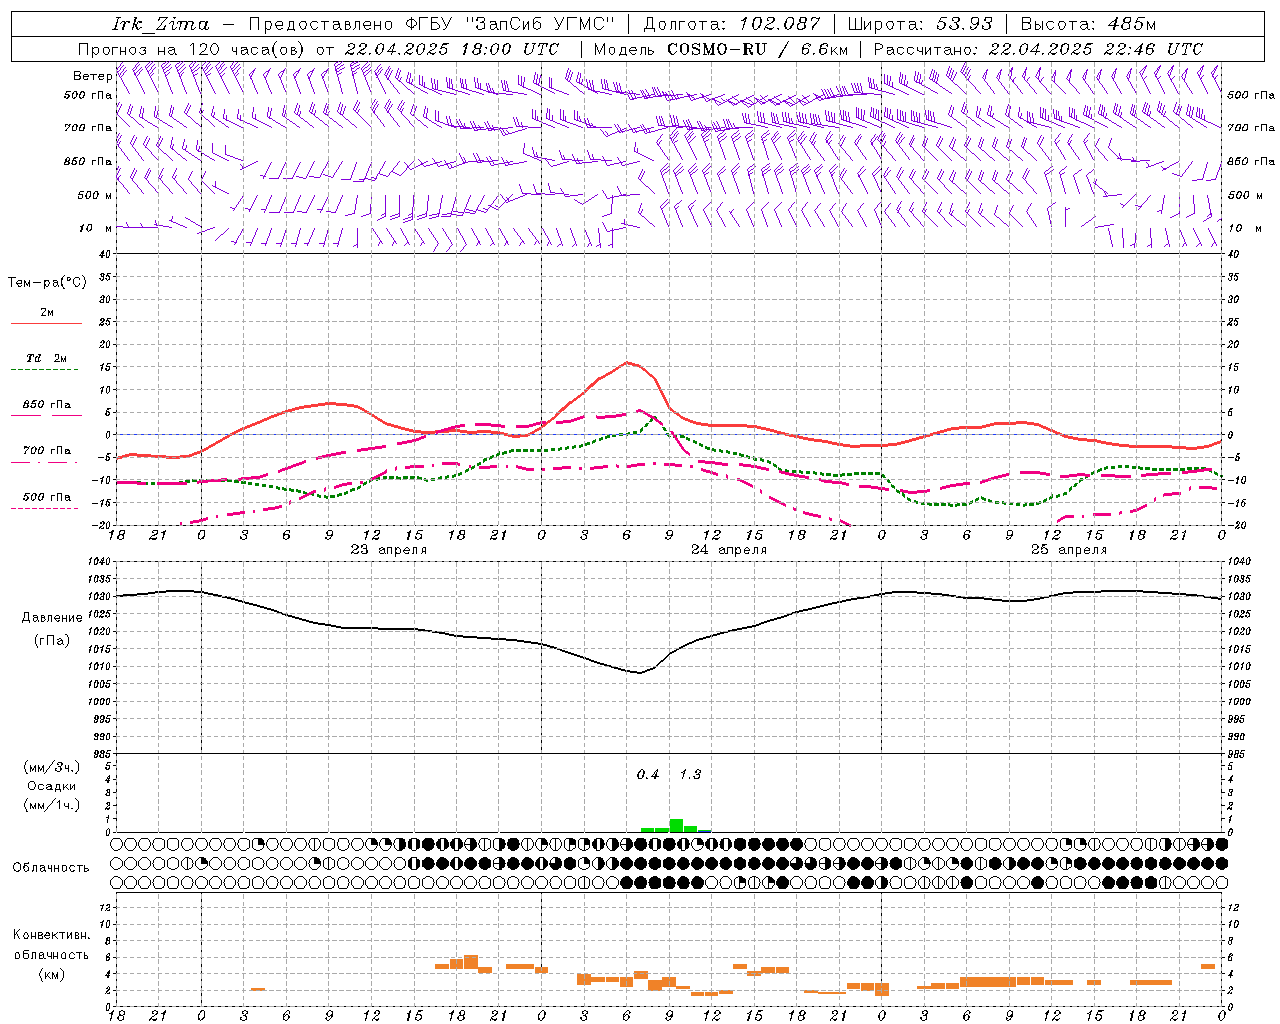Click the "(мм/3ч.)" precipitation unit label
This screenshot has height=1024, width=1280.
click(x=52, y=768)
